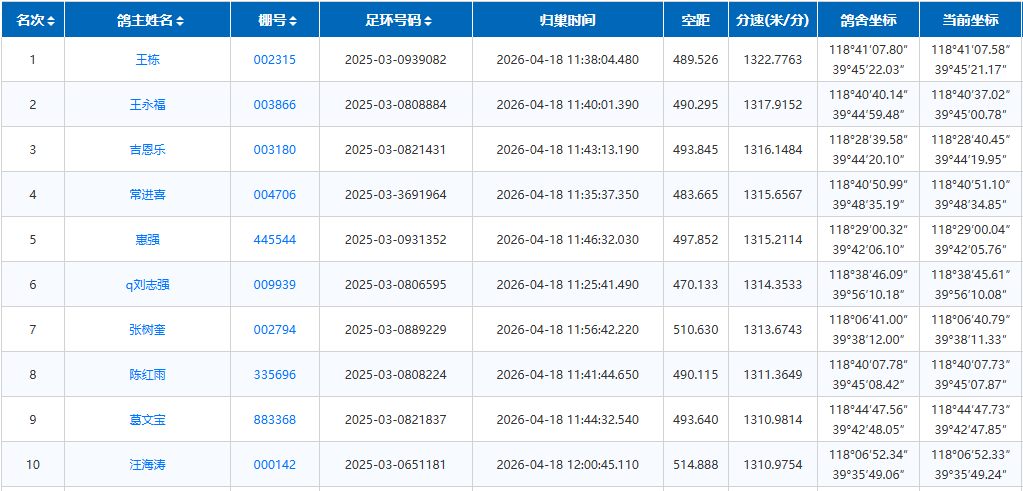Click the 空距 column header
This screenshot has height=491, width=1023.
tap(695, 20)
